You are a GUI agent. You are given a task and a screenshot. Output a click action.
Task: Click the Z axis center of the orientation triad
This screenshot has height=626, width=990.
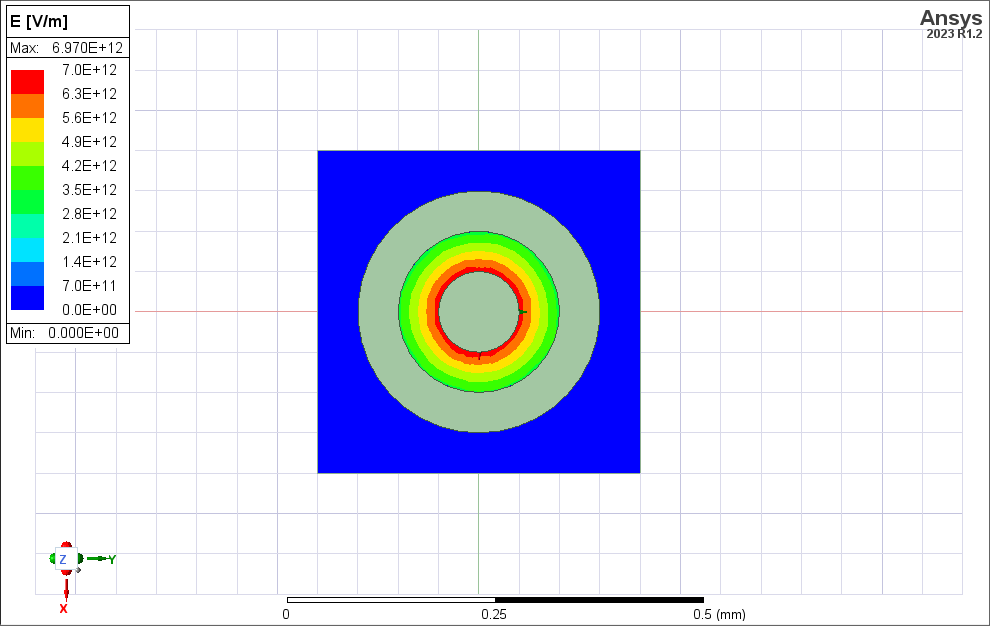[x=64, y=559]
